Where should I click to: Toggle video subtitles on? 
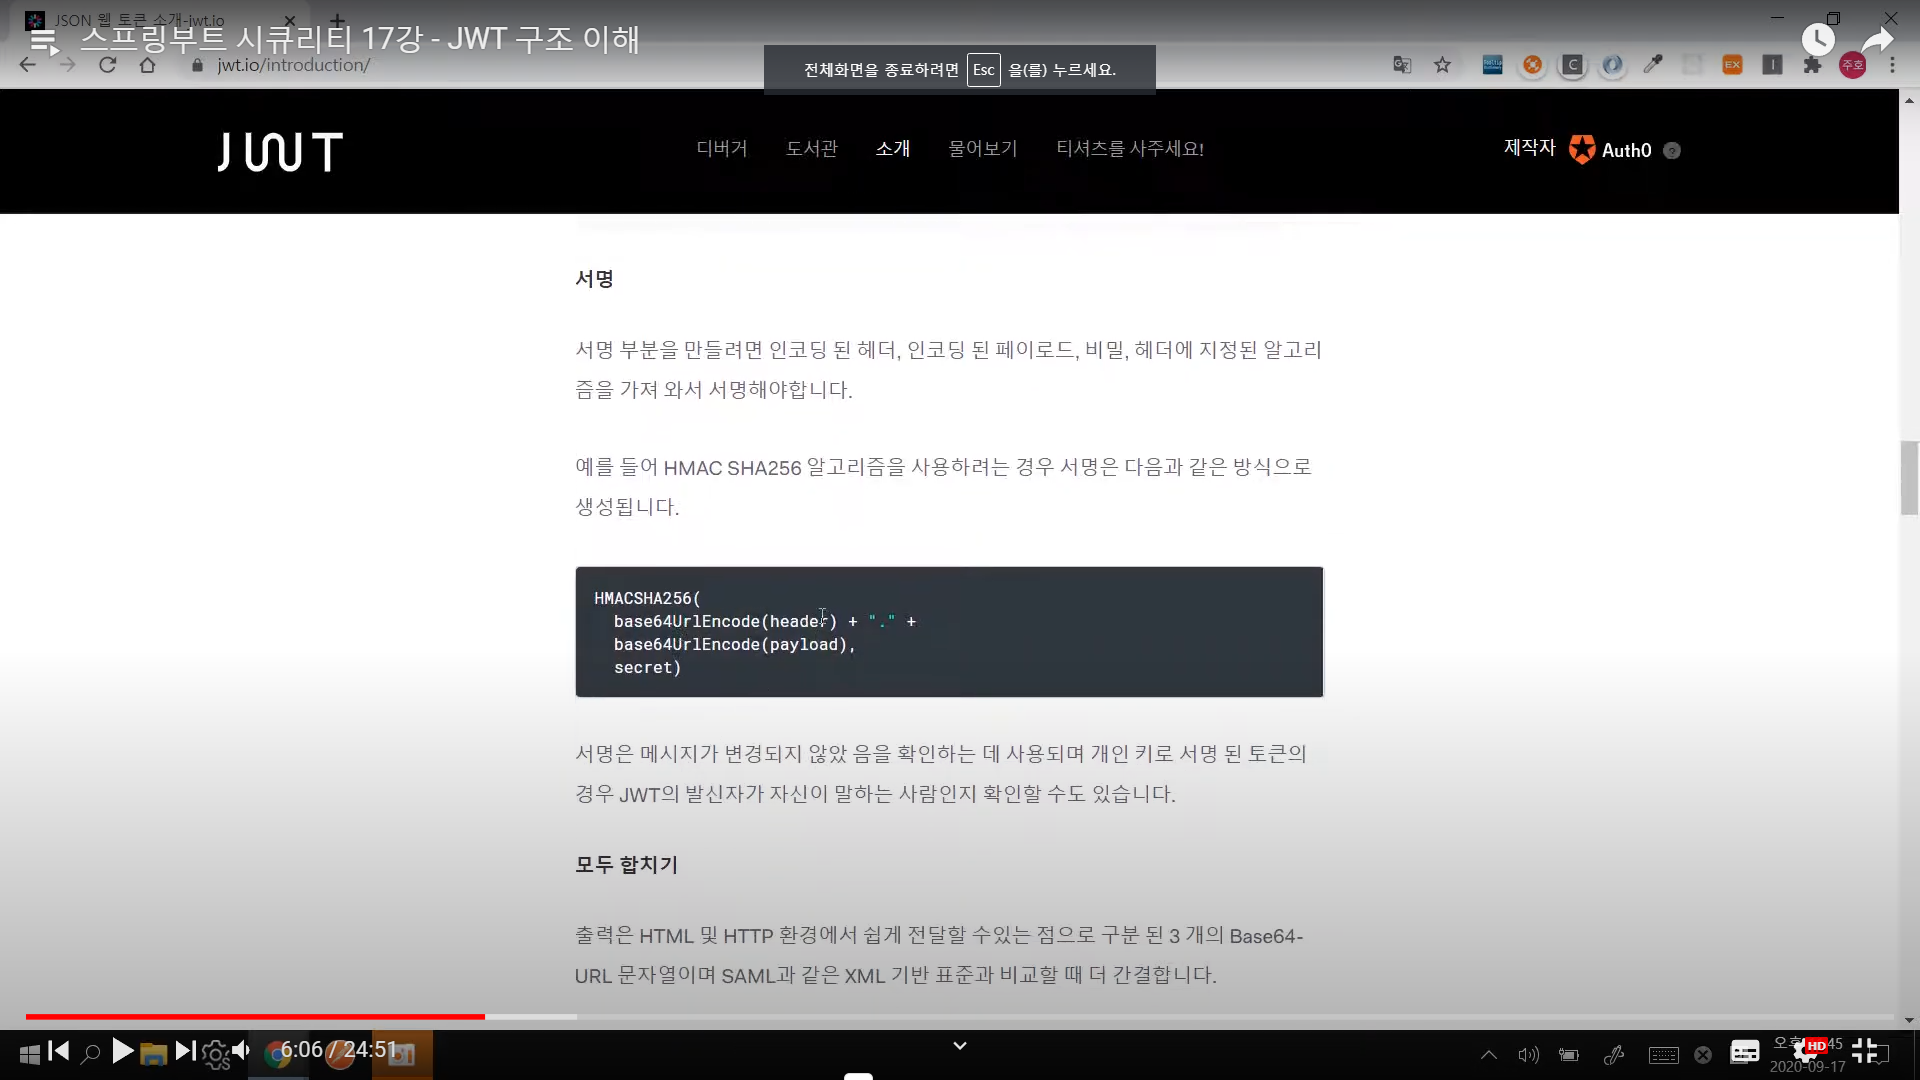point(1745,1051)
